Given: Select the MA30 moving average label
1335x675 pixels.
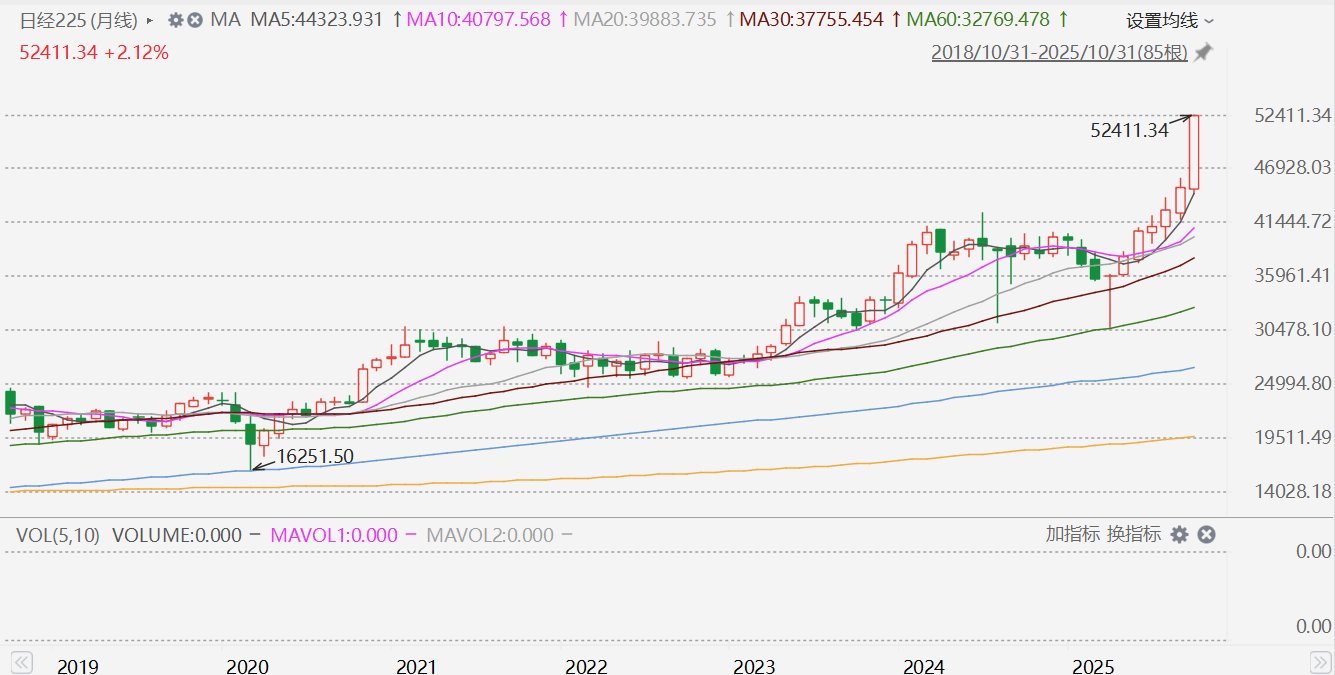Looking at the screenshot, I should tap(812, 20).
